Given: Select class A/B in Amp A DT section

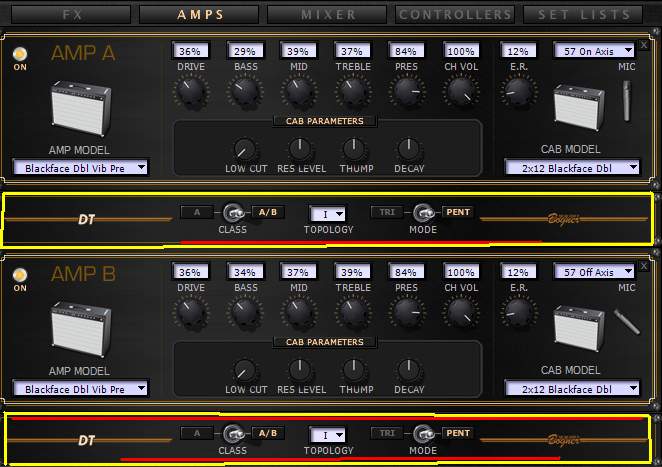Looking at the screenshot, I should [x=268, y=212].
